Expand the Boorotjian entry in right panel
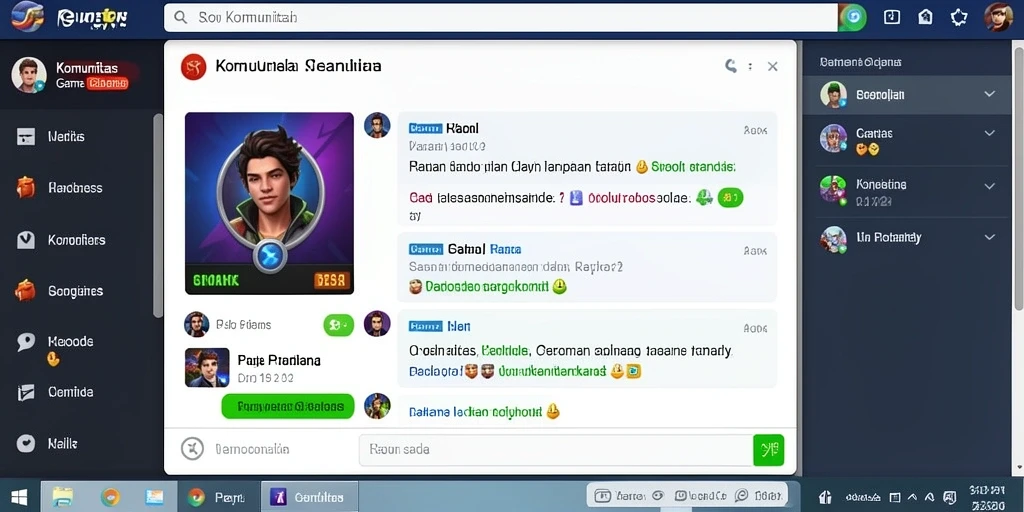 [989, 94]
